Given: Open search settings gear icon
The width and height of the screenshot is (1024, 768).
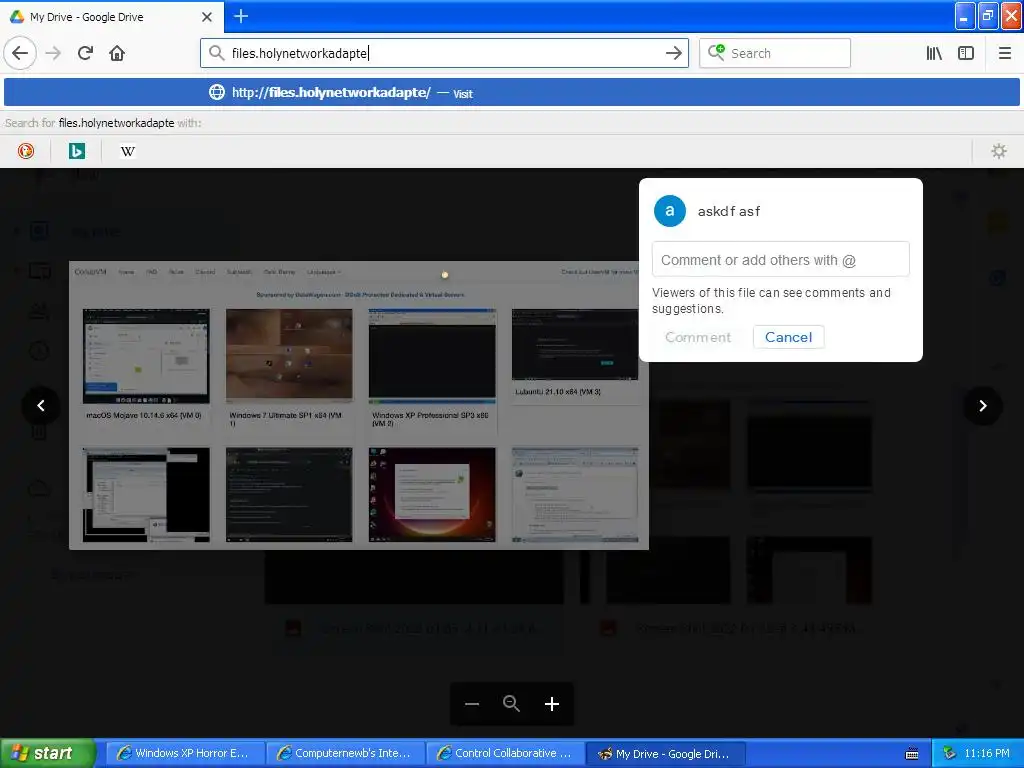Looking at the screenshot, I should tap(999, 151).
